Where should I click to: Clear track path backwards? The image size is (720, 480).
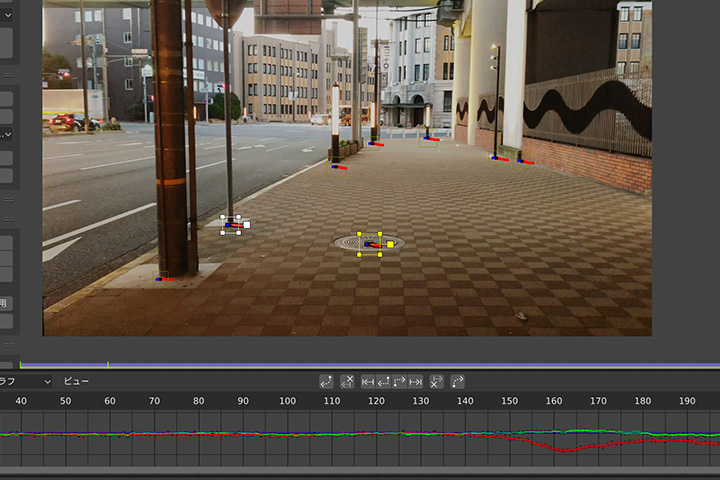pyautogui.click(x=347, y=381)
